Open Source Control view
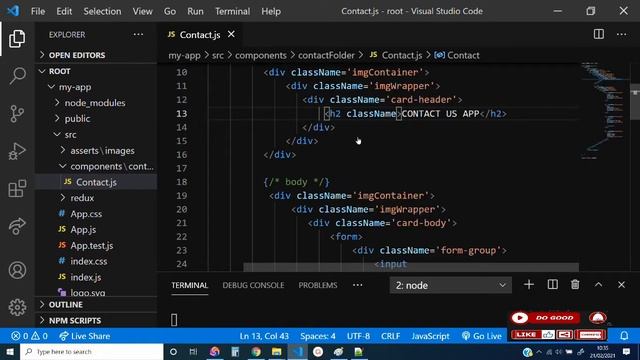This screenshot has width=640, height=360. click(17, 113)
